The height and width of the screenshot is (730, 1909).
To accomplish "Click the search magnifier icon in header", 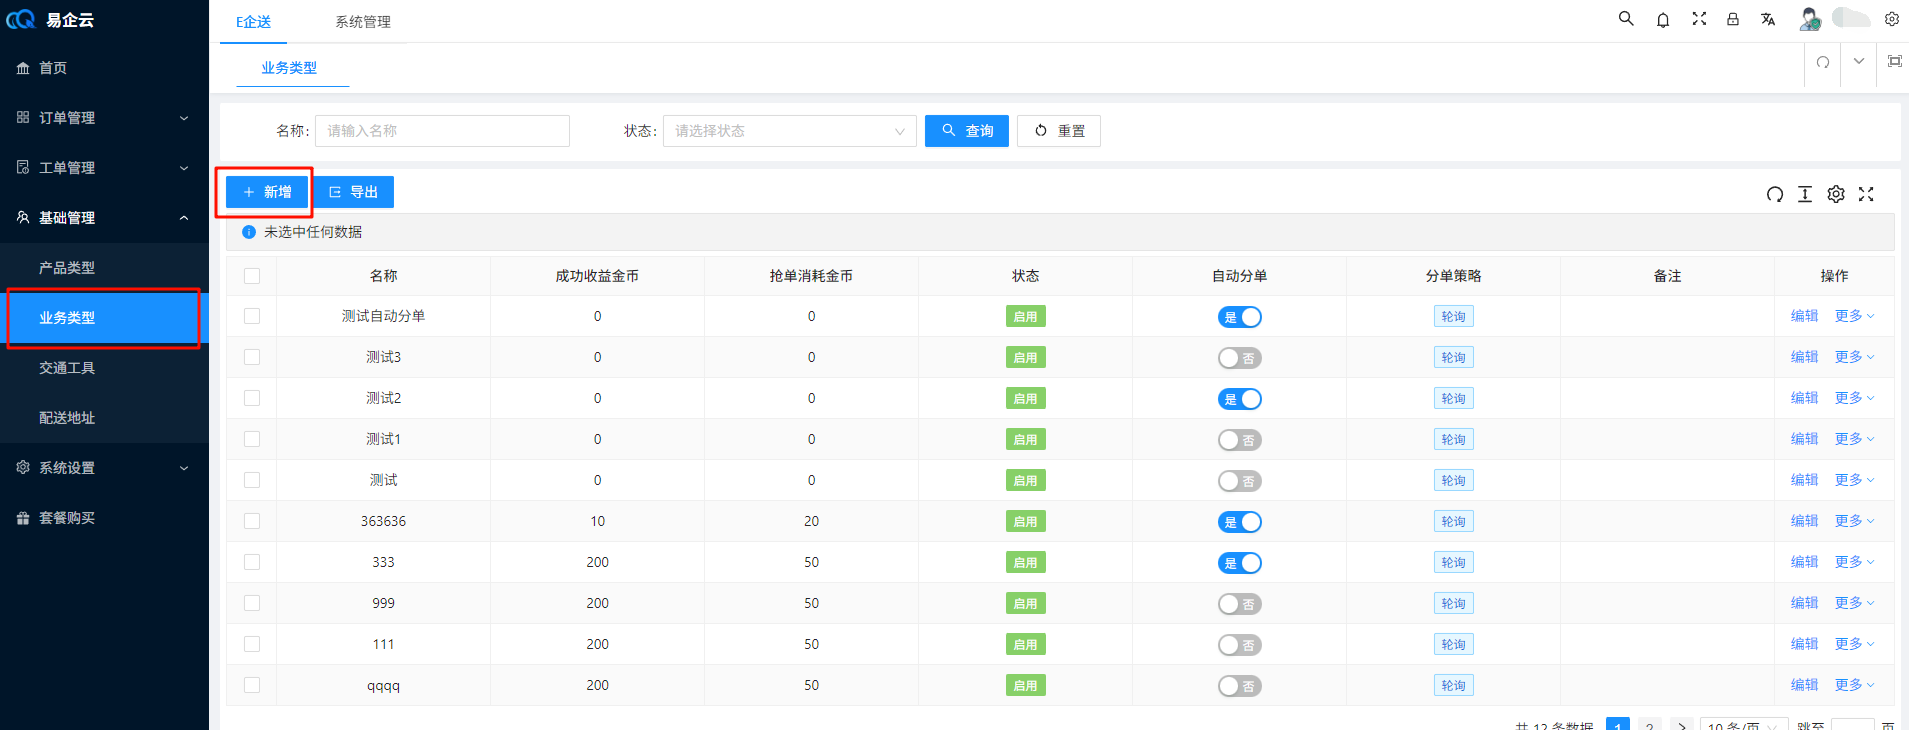I will tap(1626, 19).
